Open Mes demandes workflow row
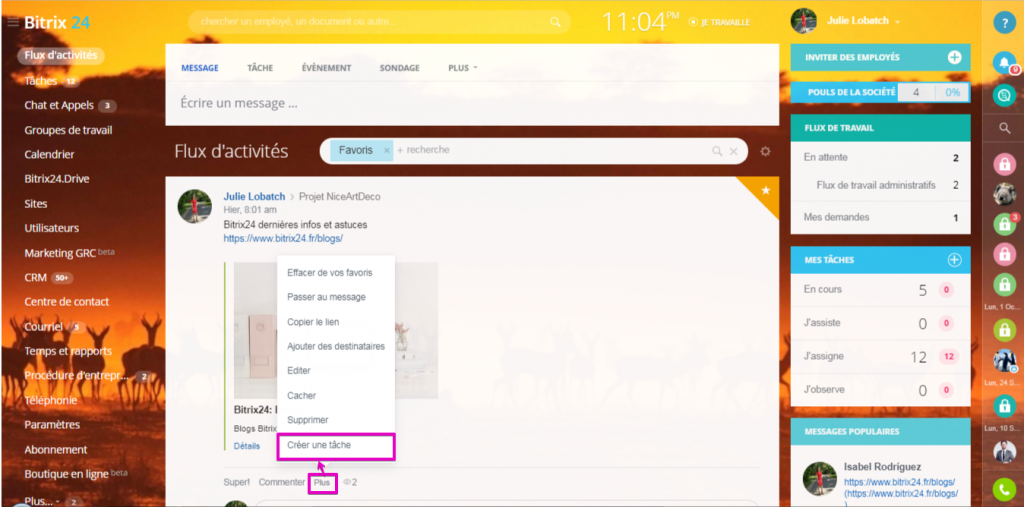Image resolution: width=1024 pixels, height=507 pixels. pyautogui.click(x=880, y=218)
